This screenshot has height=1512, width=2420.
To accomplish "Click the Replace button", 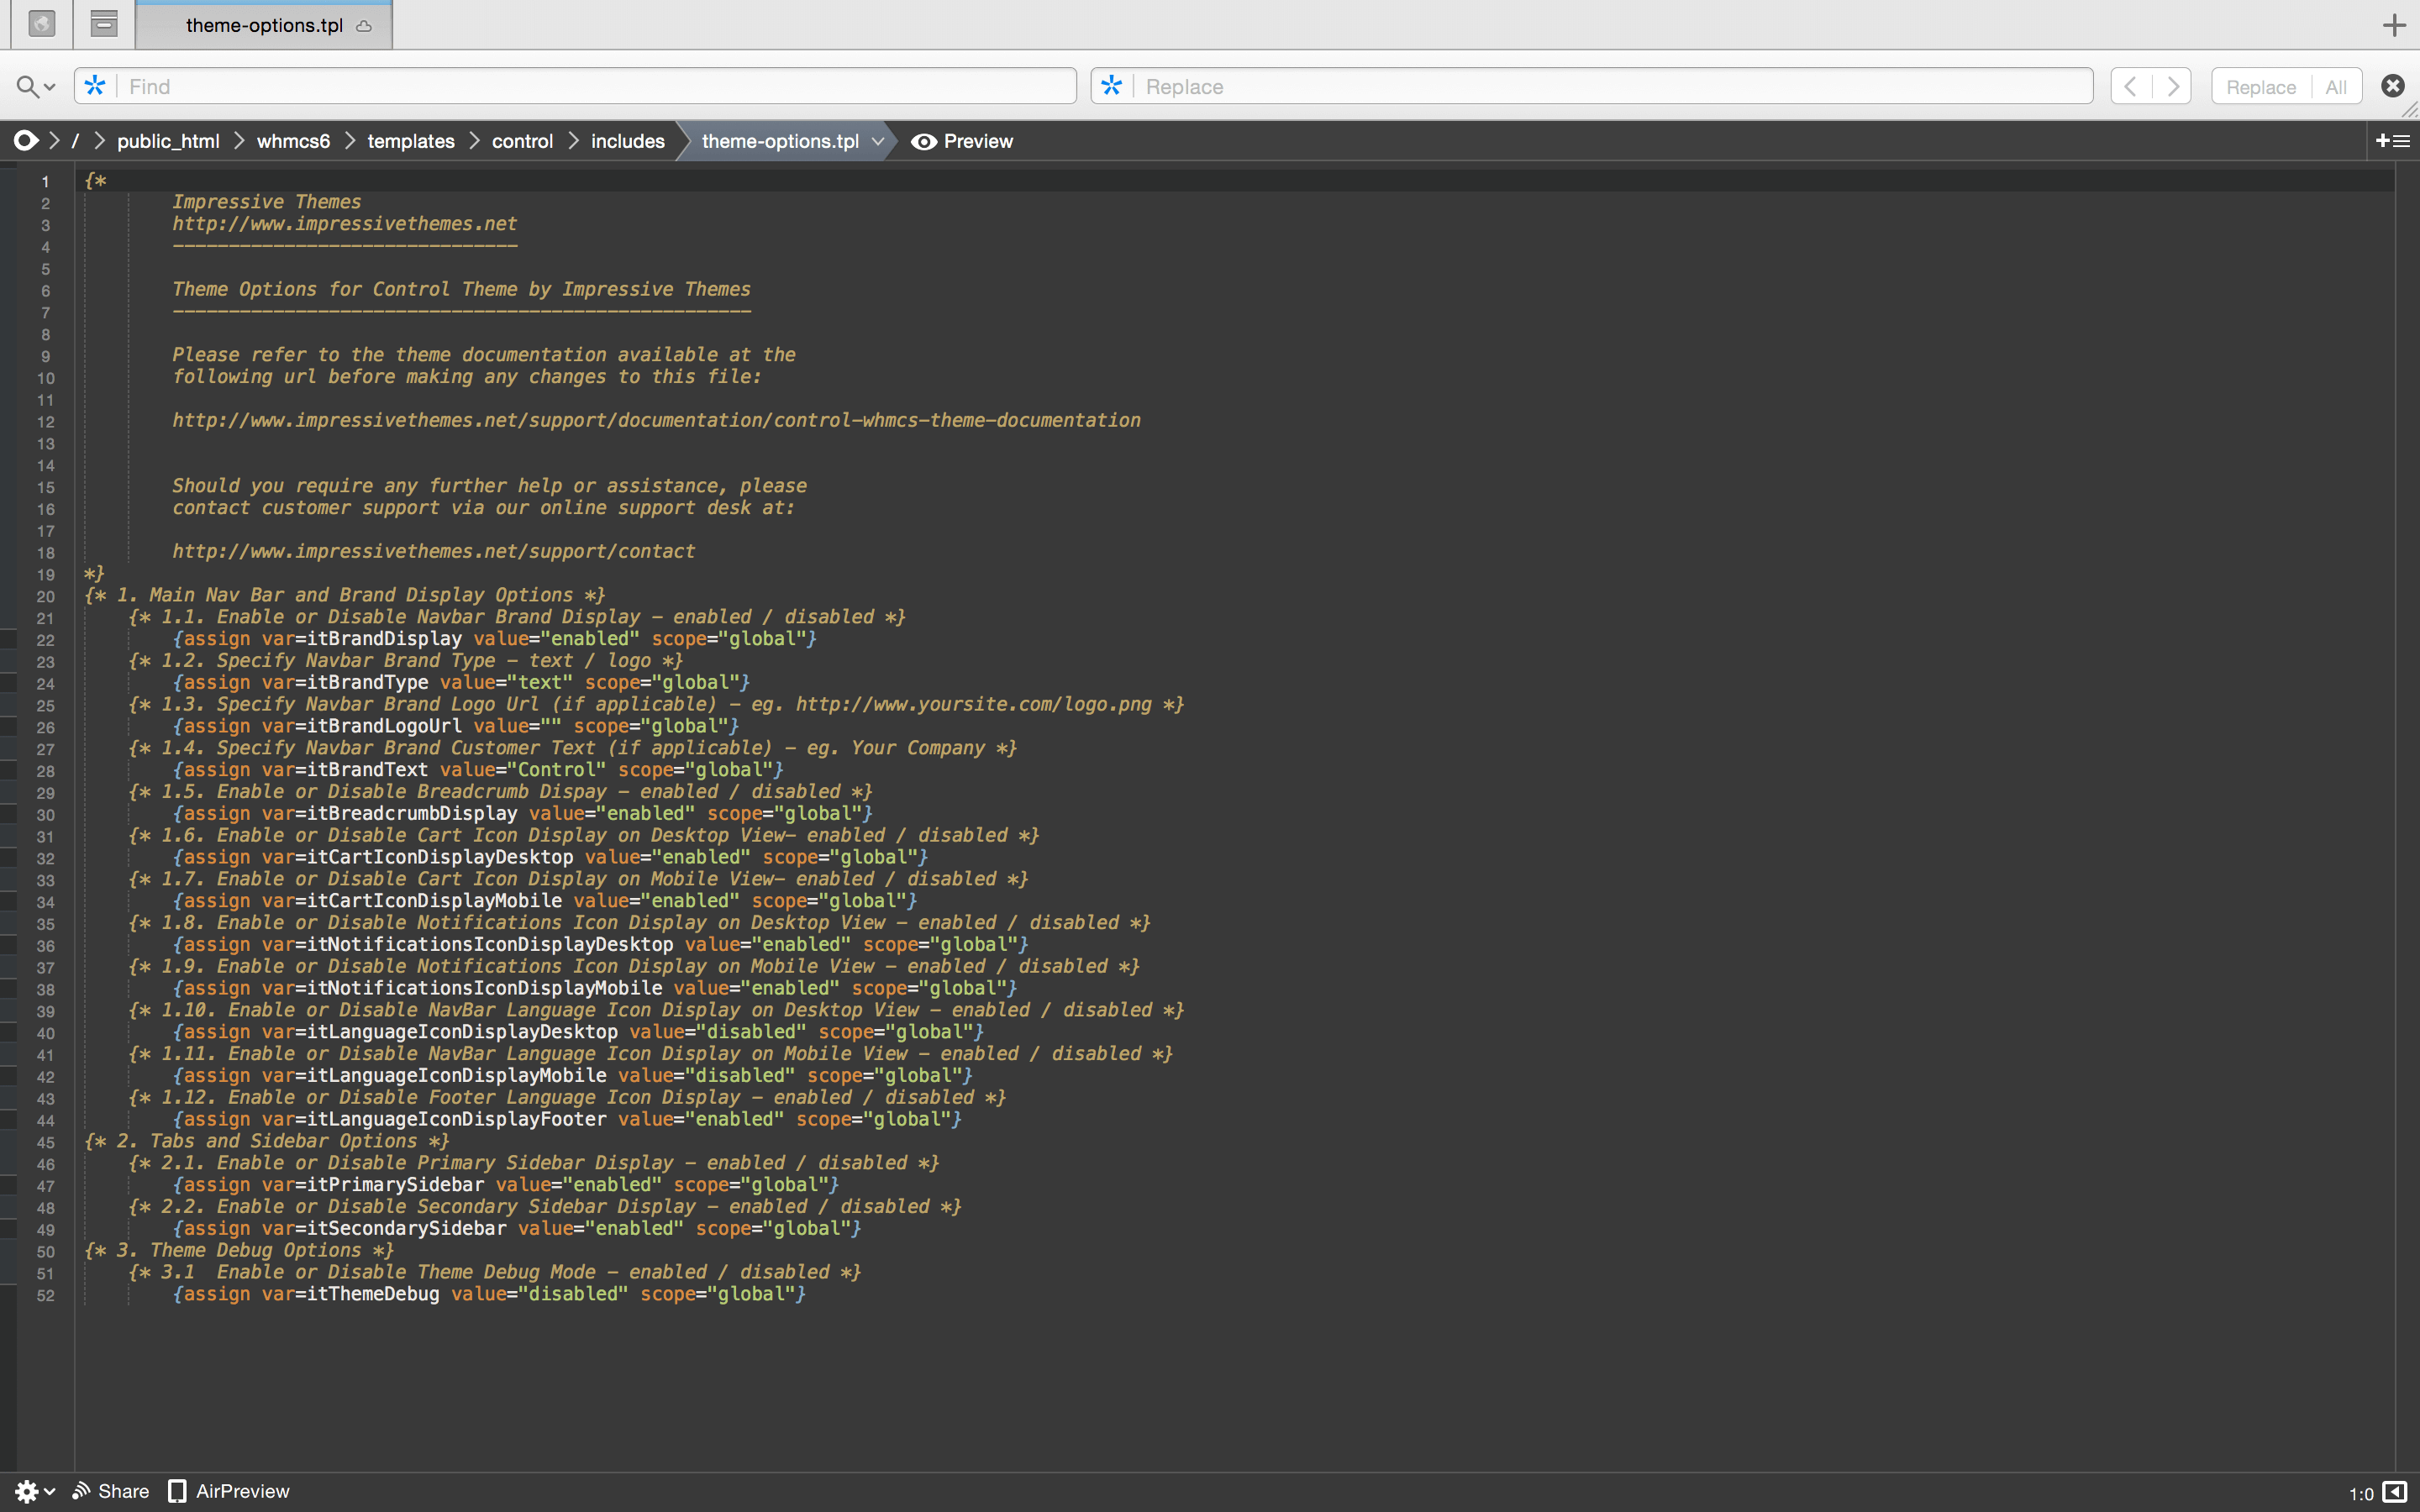I will click(2261, 86).
